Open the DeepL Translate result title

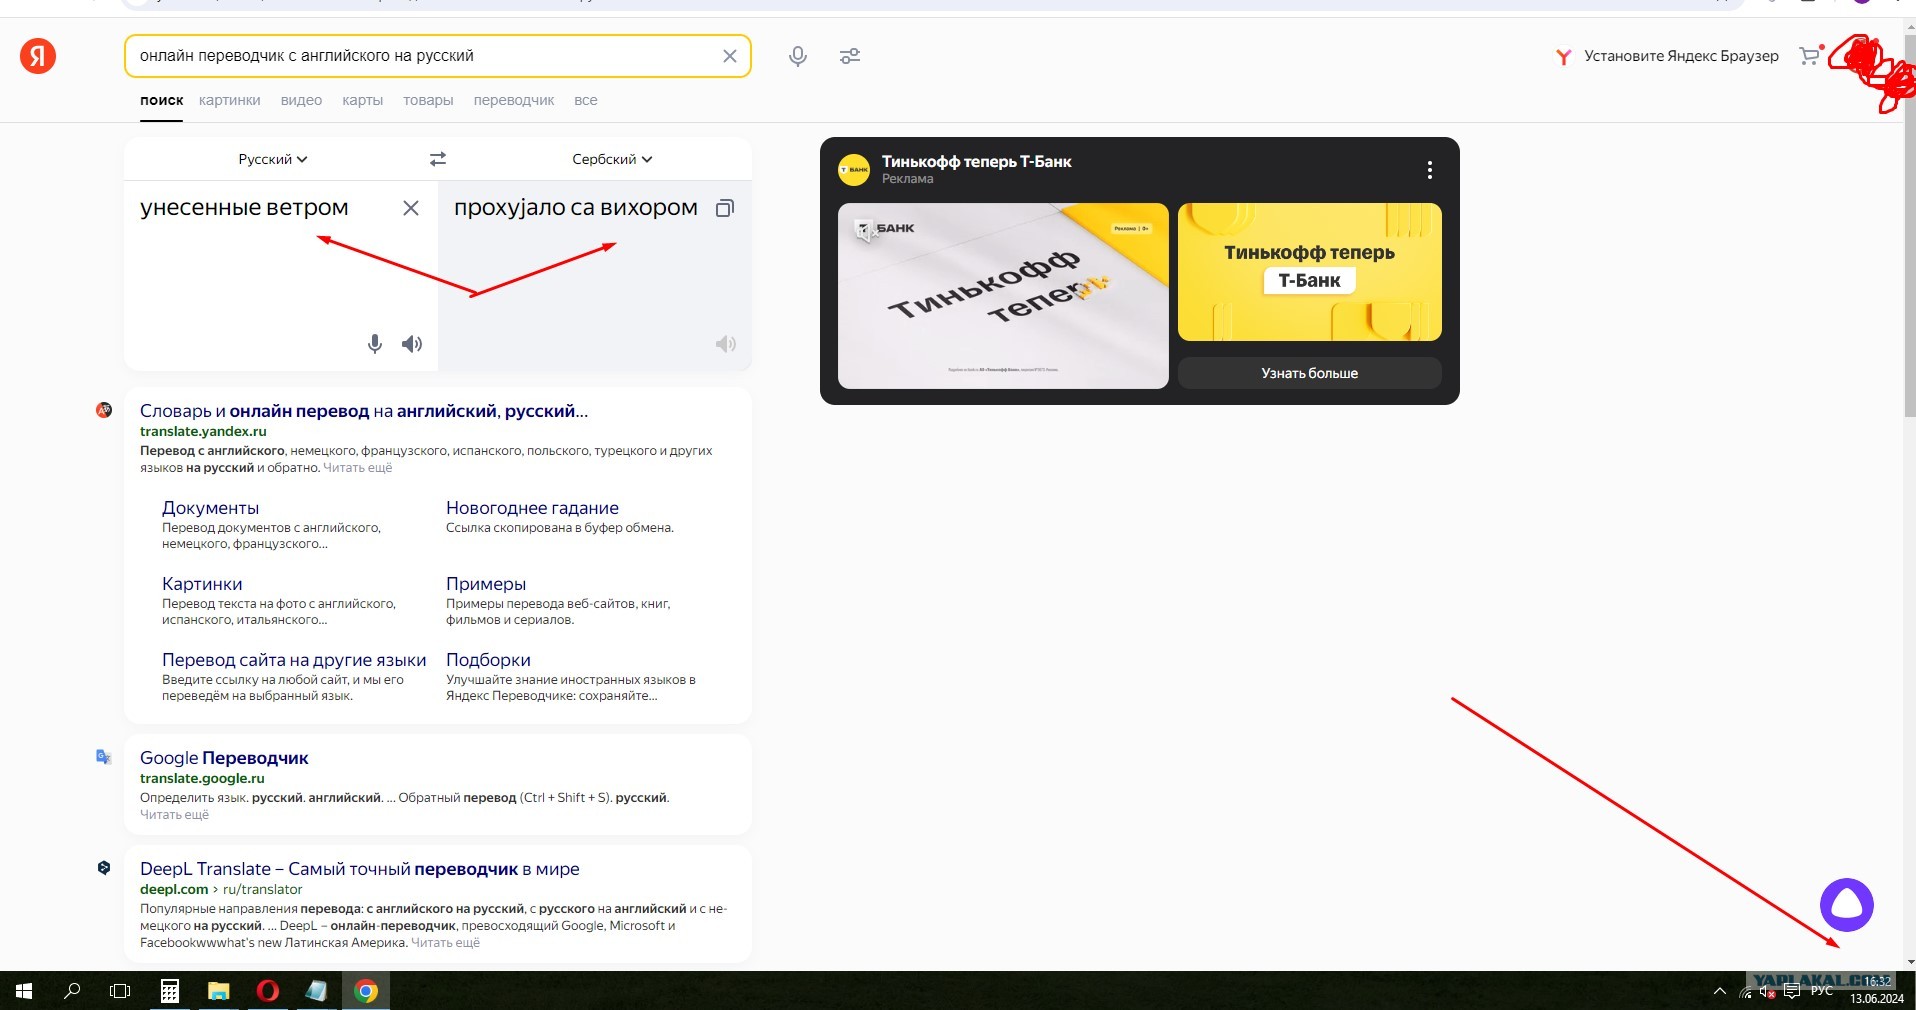click(x=360, y=869)
